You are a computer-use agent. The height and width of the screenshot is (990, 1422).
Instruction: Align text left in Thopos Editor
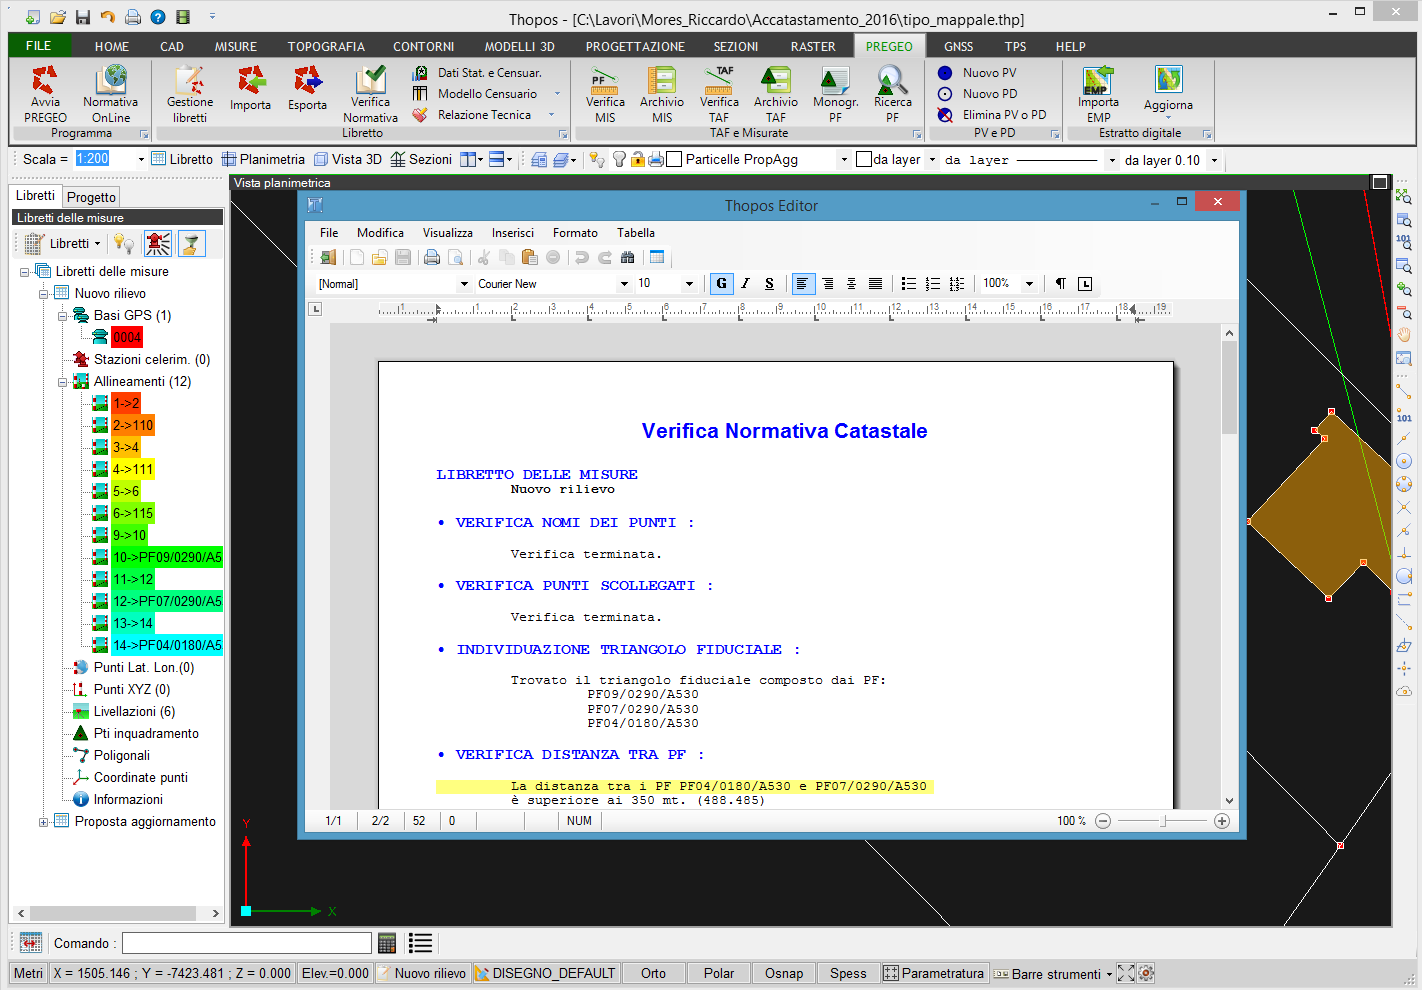[x=803, y=284]
